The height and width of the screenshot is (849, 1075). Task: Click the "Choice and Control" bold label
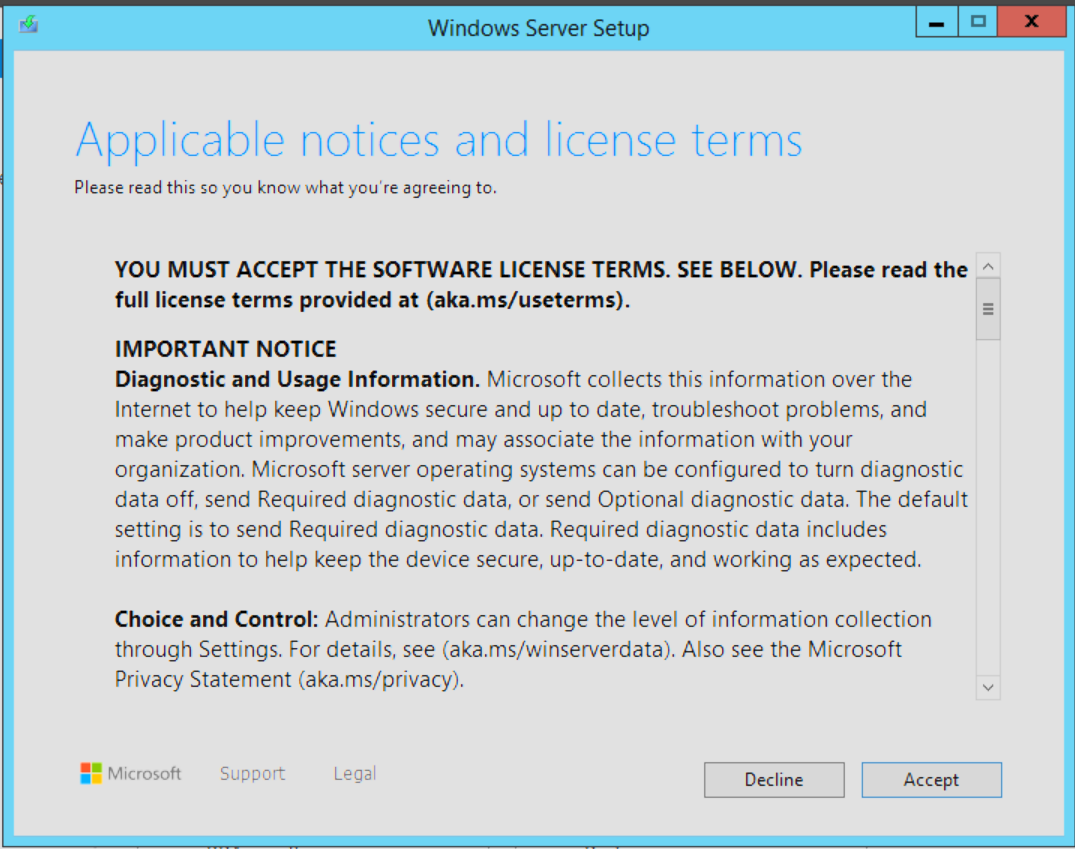[x=215, y=619]
